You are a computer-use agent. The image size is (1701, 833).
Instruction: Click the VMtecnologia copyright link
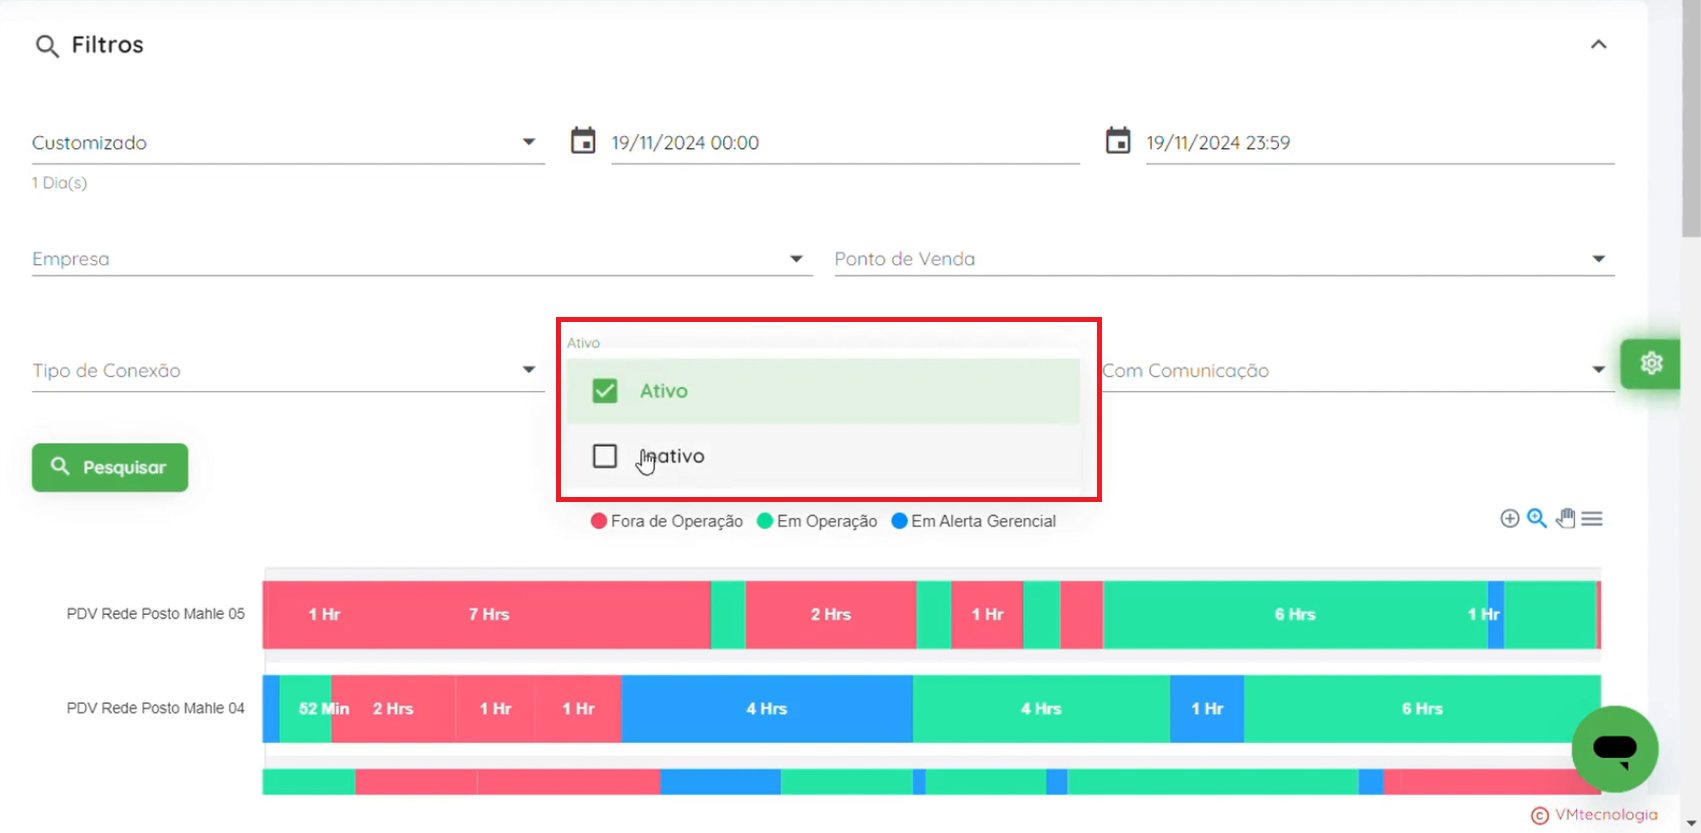[x=1595, y=815]
